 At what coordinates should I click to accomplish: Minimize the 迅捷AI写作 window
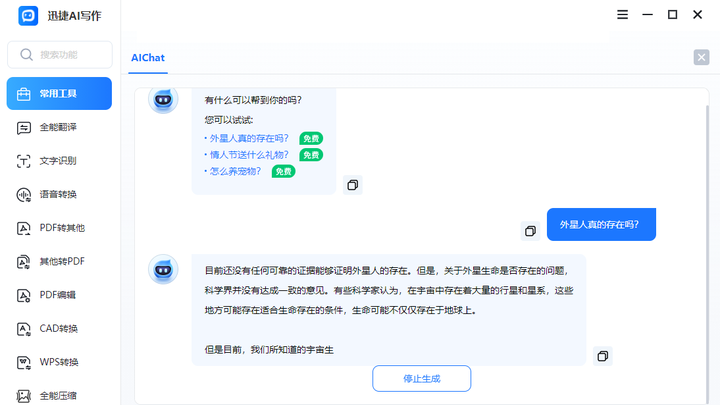tap(647, 15)
